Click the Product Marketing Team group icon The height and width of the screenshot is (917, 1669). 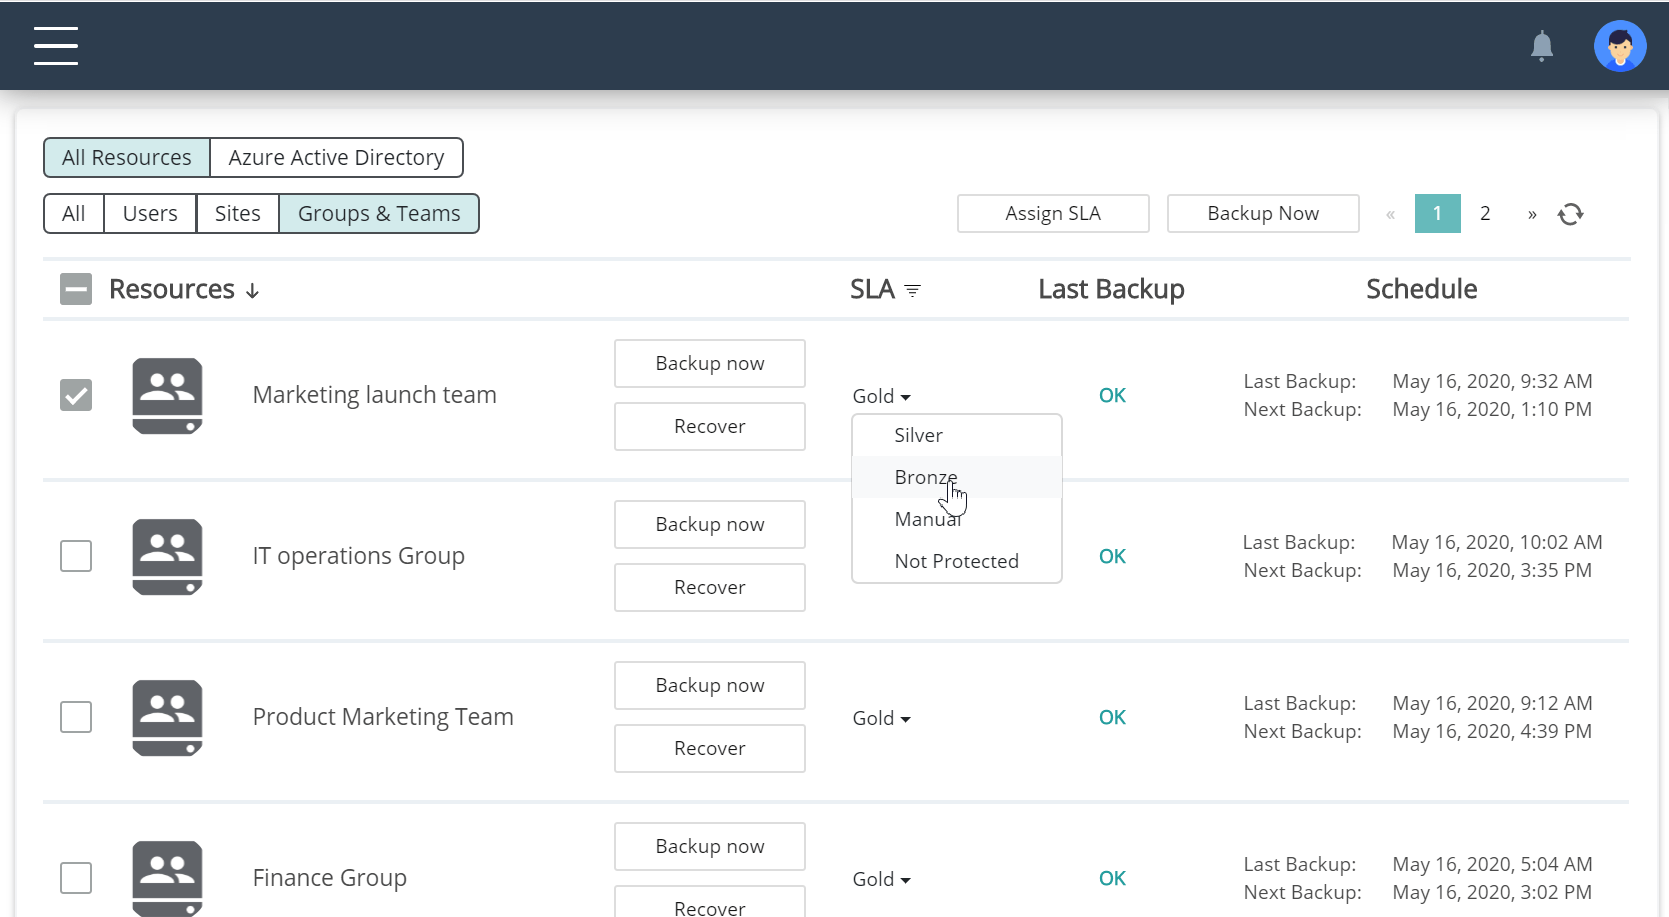click(167, 718)
